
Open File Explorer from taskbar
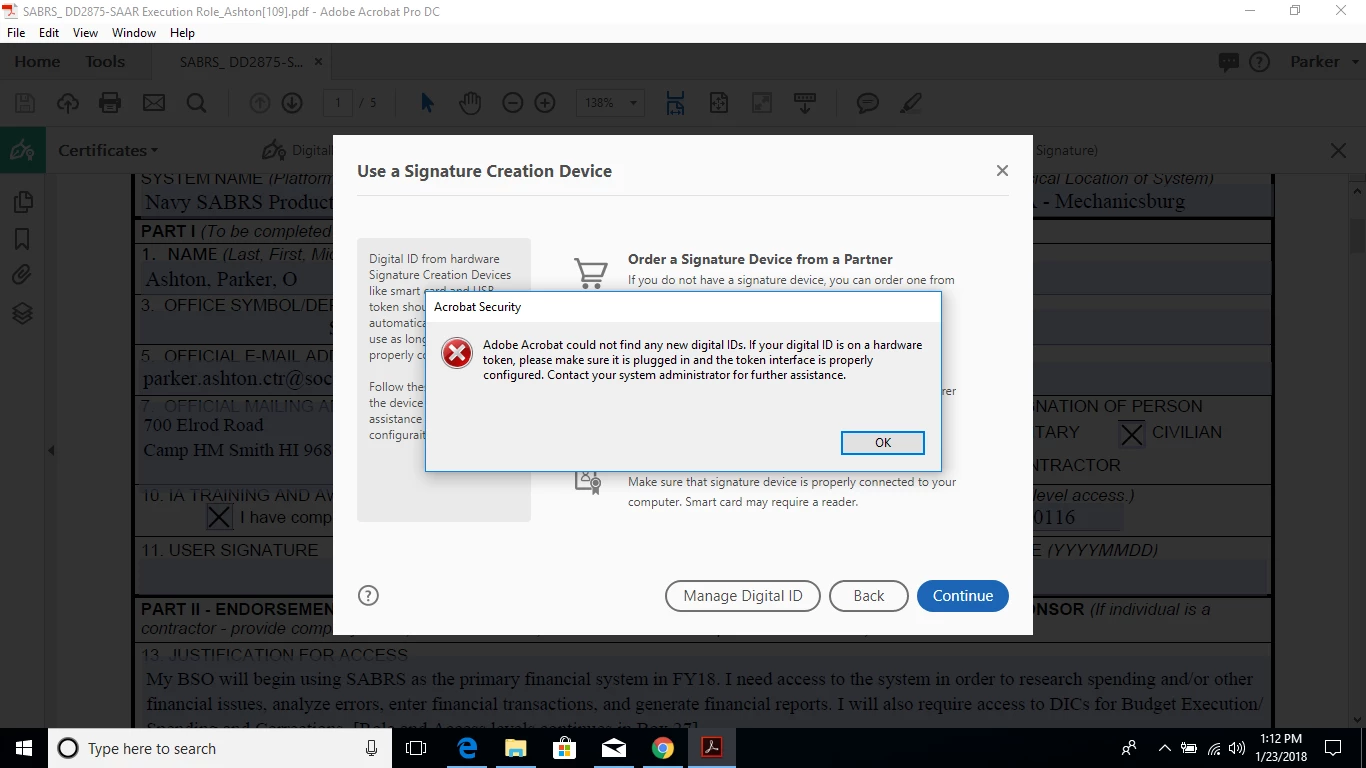pyautogui.click(x=516, y=748)
